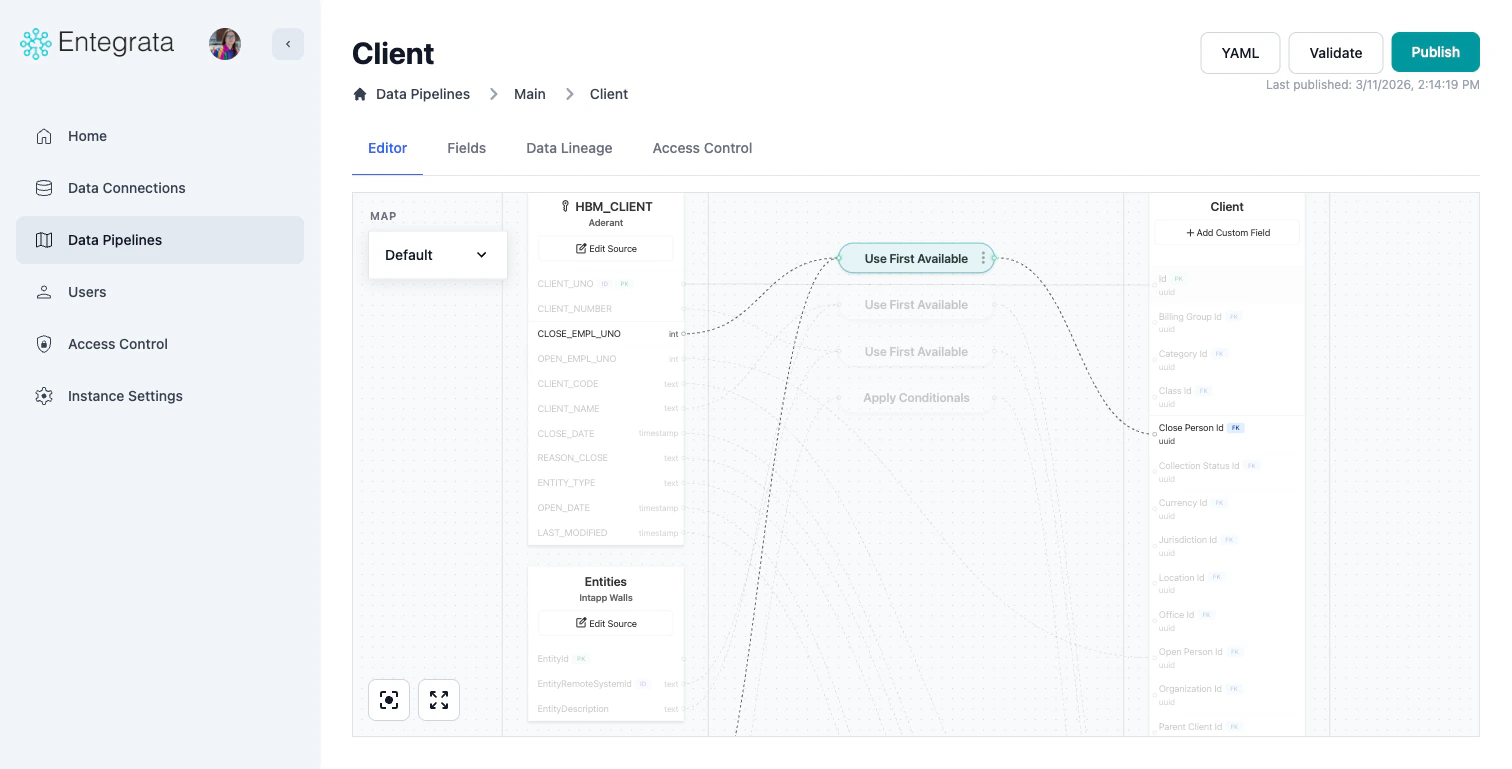
Task: Open the highlighted node's three-dot menu
Action: [x=983, y=258]
